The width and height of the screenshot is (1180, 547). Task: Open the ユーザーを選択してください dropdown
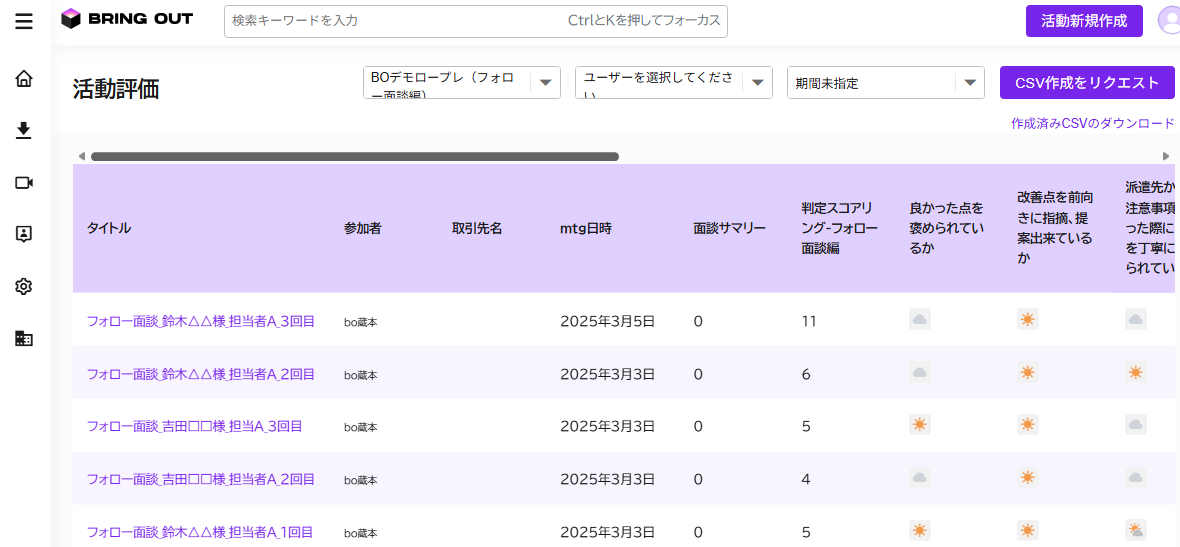[674, 83]
